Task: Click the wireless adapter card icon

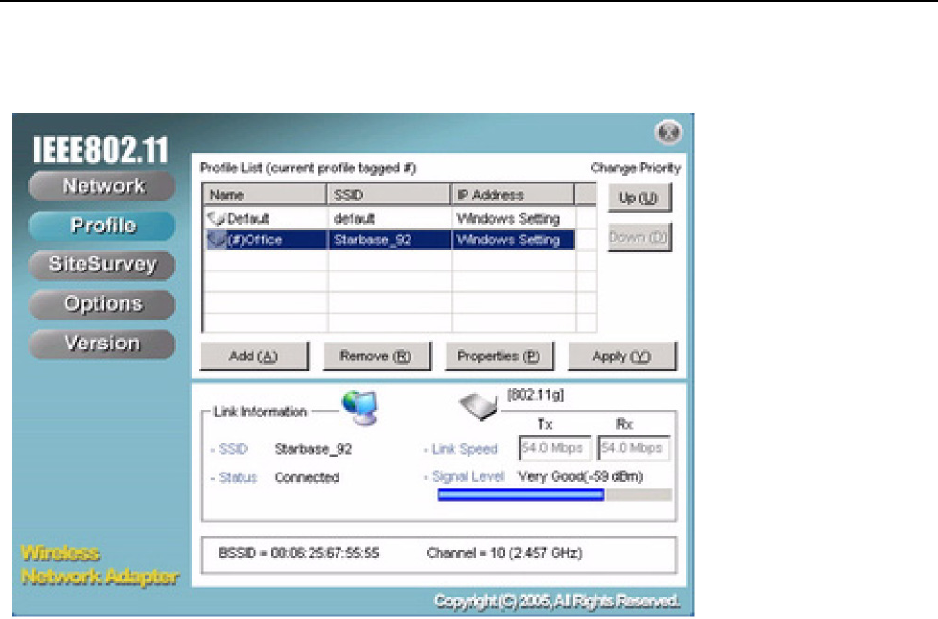Action: [479, 407]
